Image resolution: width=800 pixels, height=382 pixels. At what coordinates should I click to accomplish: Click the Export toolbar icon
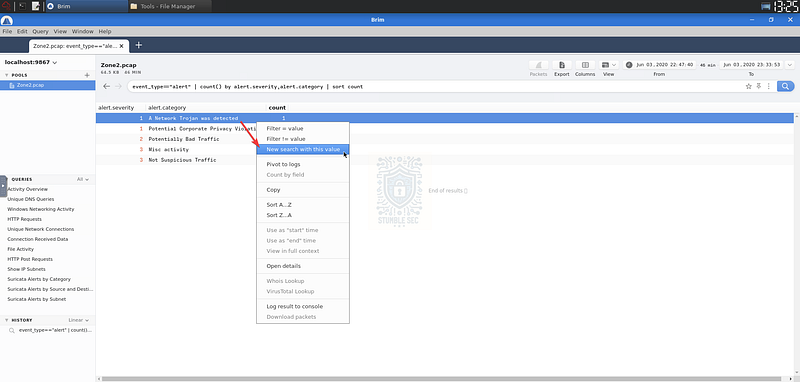click(x=562, y=65)
